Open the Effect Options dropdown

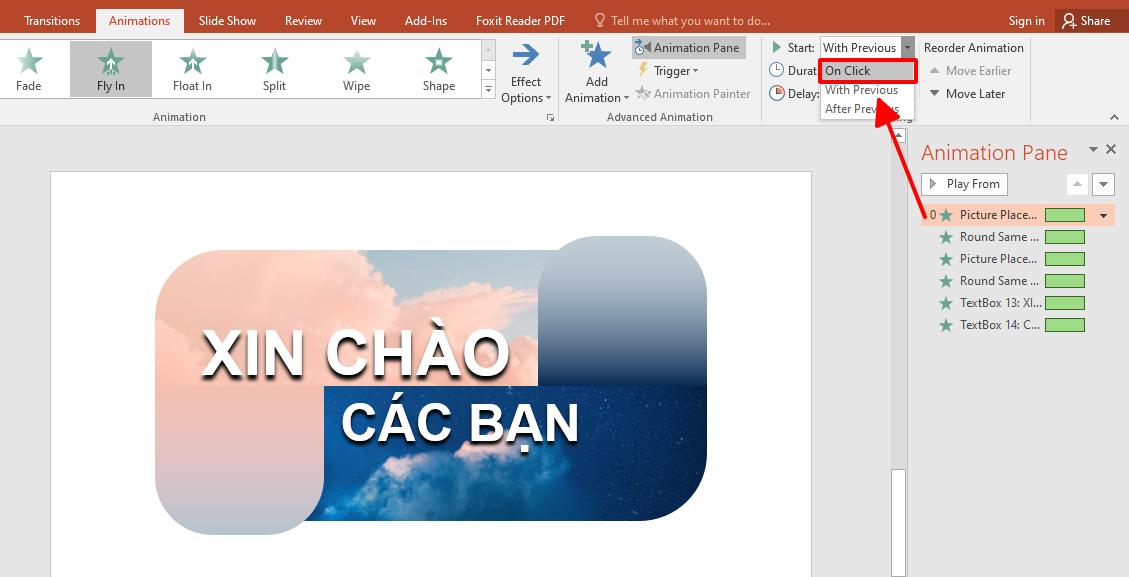525,80
